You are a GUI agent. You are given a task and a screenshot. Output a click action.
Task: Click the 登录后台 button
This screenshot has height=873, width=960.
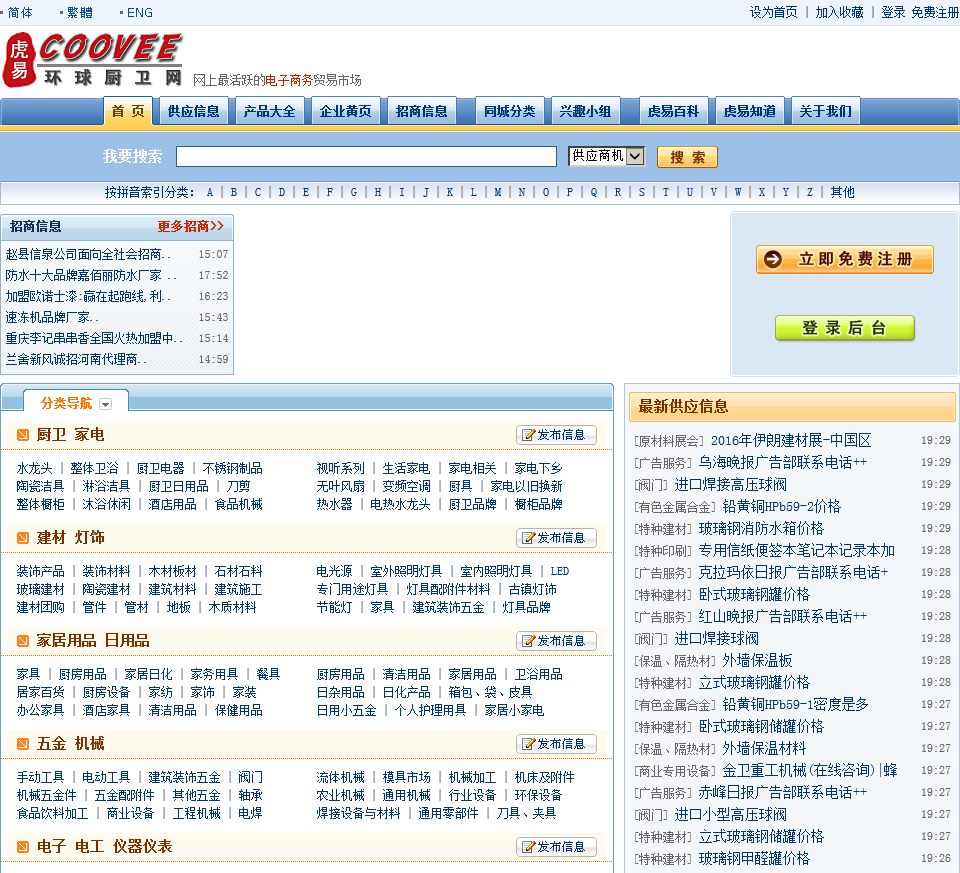(x=844, y=328)
